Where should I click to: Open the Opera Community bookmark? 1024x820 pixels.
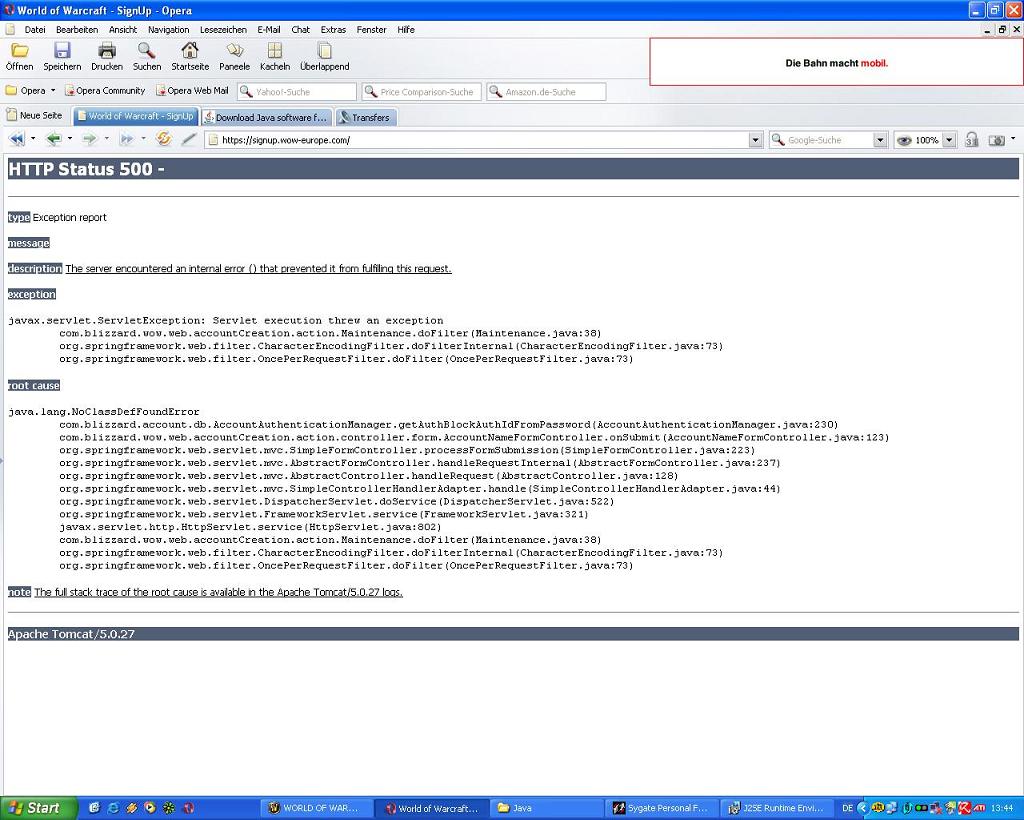(x=104, y=91)
